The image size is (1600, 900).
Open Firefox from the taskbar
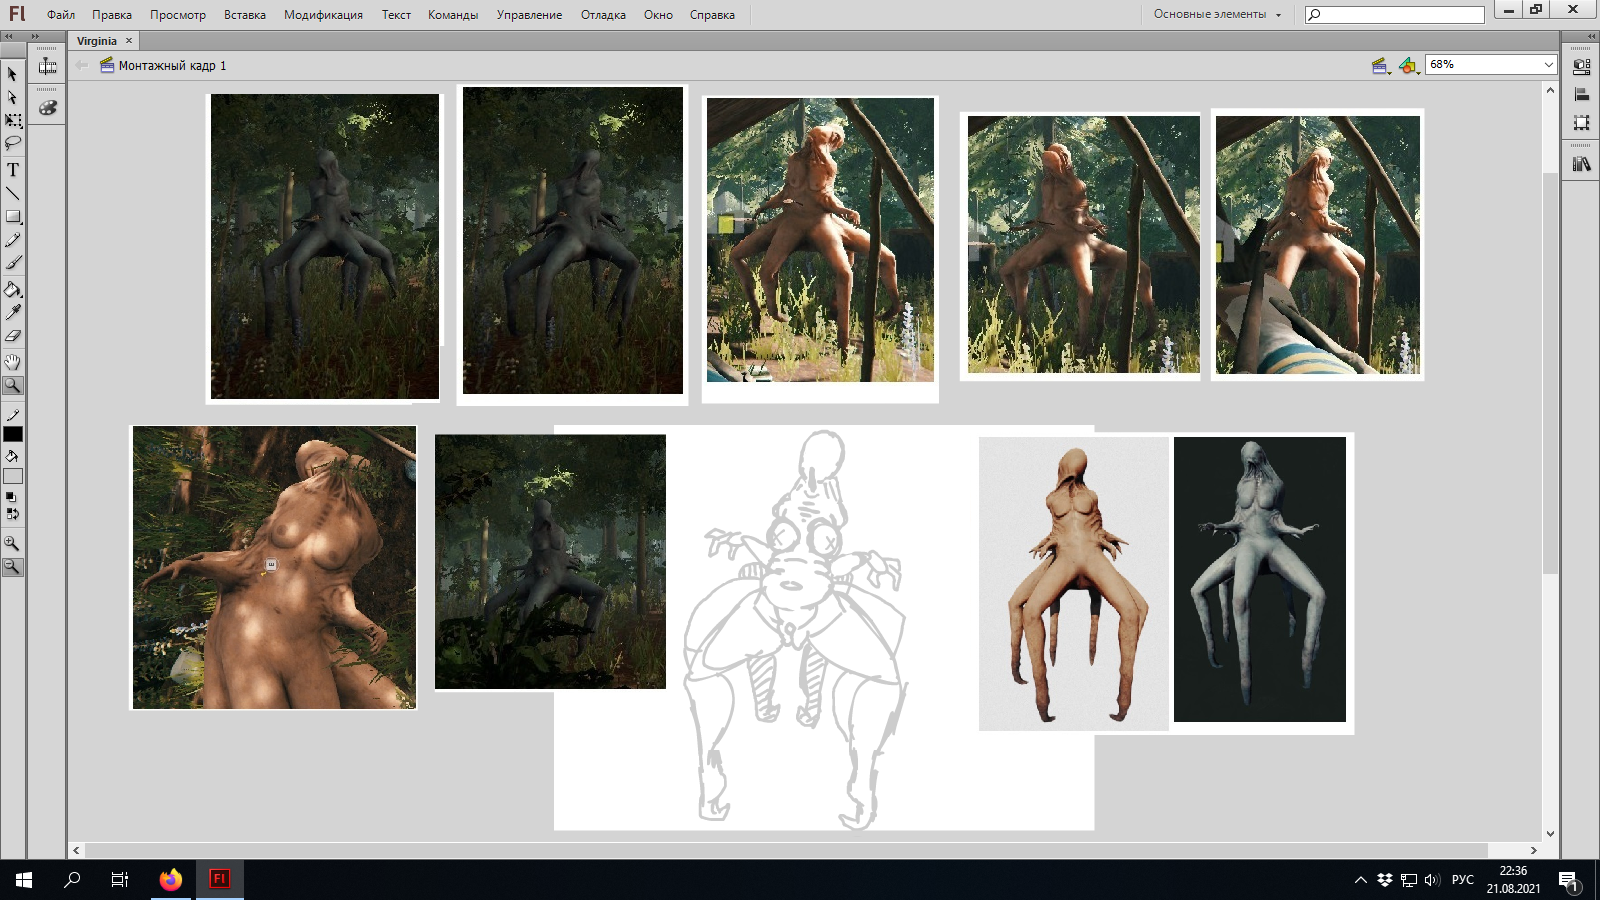pos(171,880)
